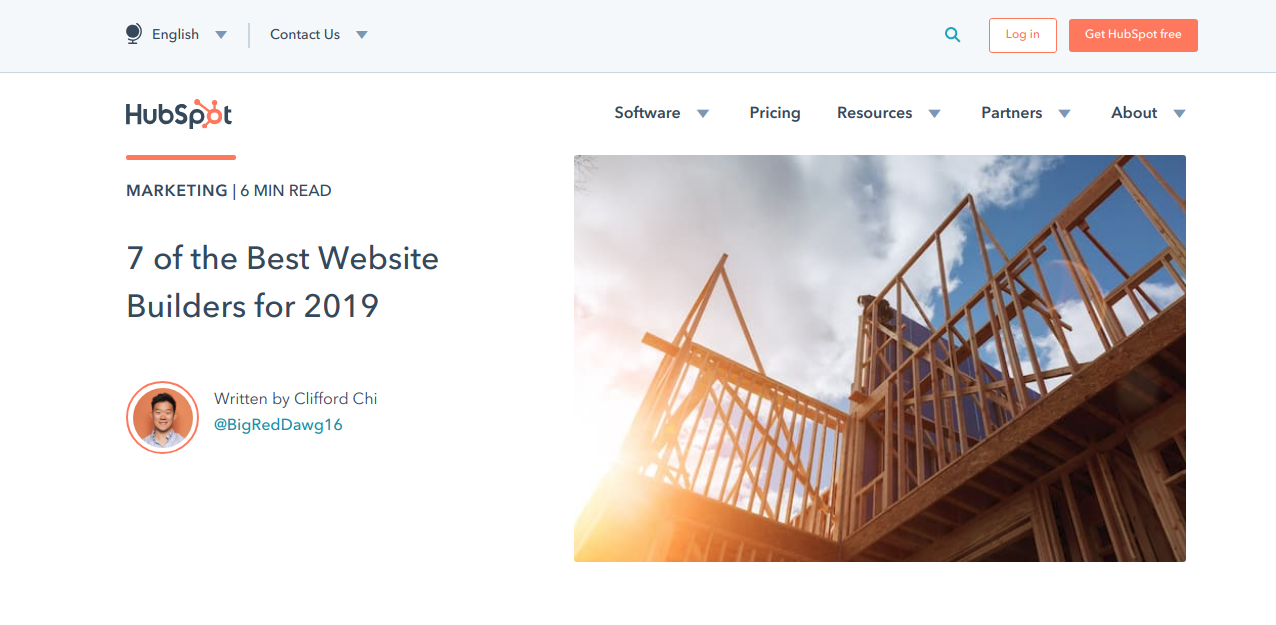Open the About menu
Screen dimensions: 1276x625
pyautogui.click(x=1134, y=113)
